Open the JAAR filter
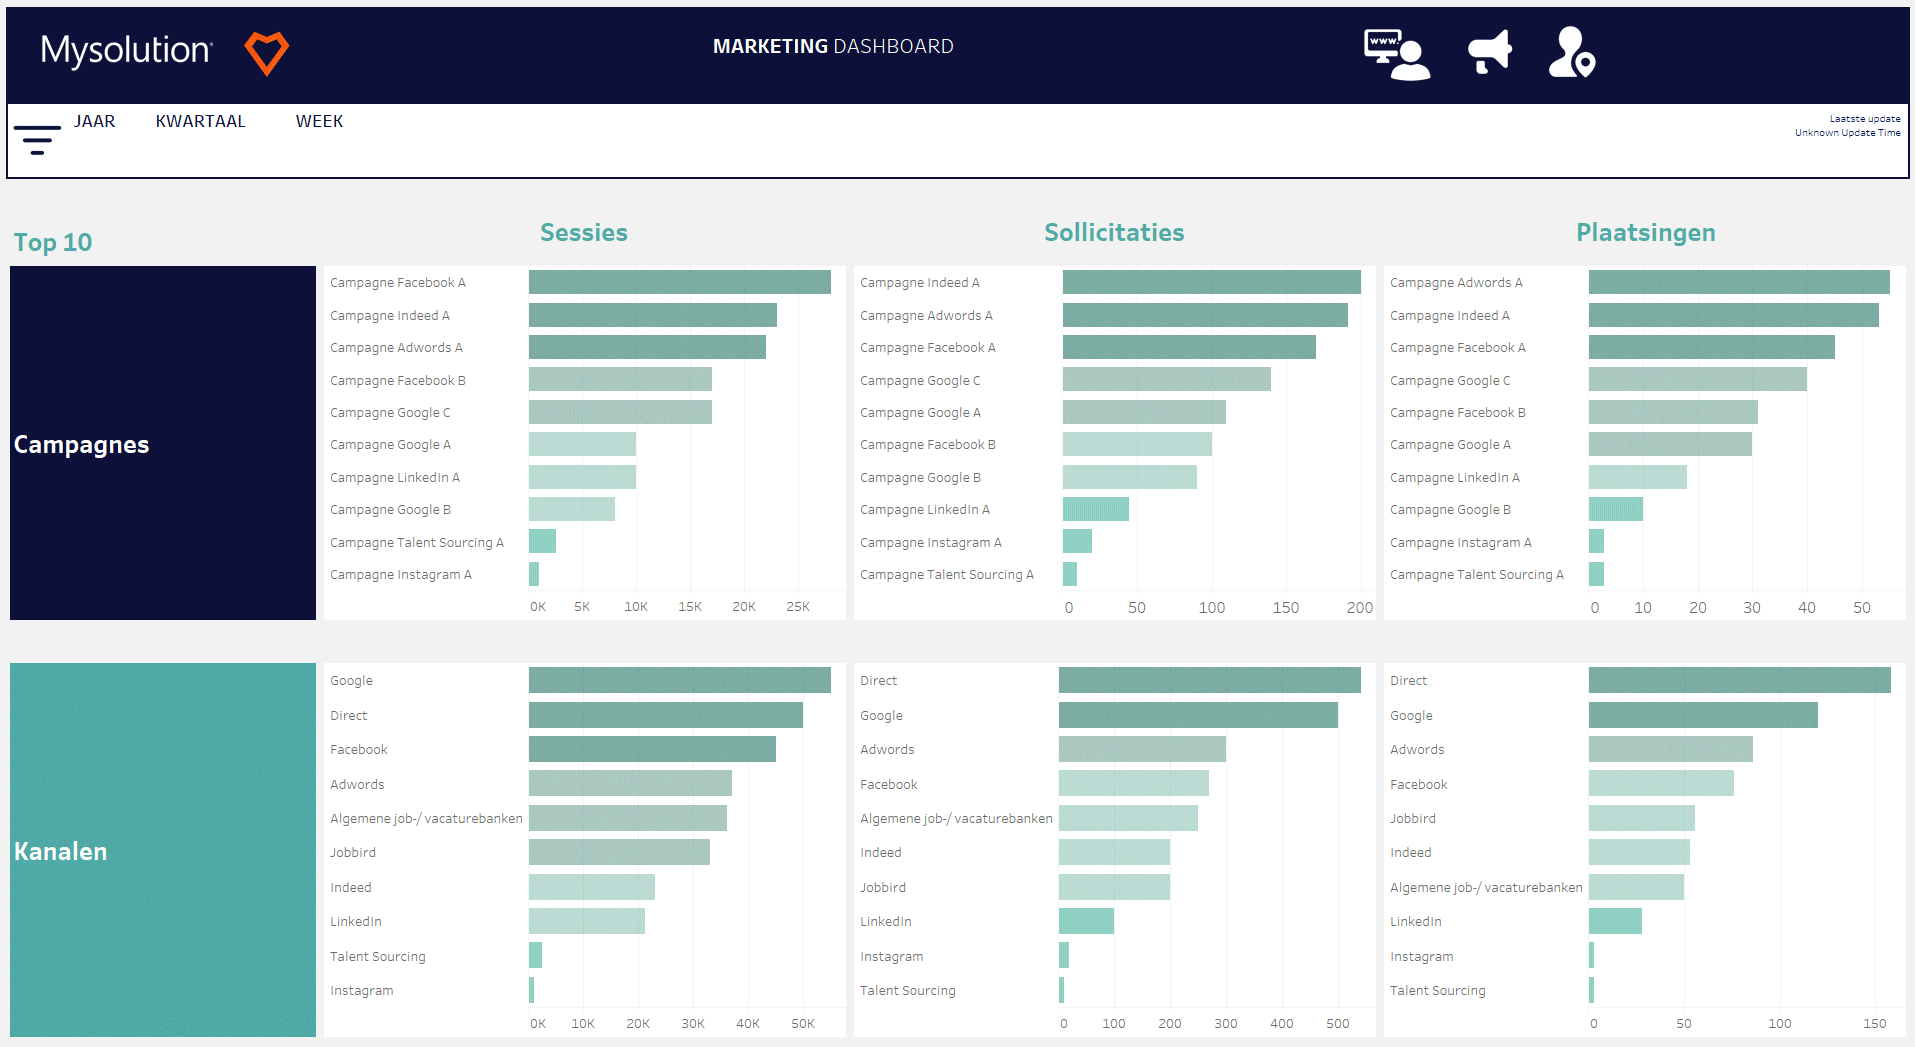Viewport: 1915px width, 1047px height. [x=94, y=122]
